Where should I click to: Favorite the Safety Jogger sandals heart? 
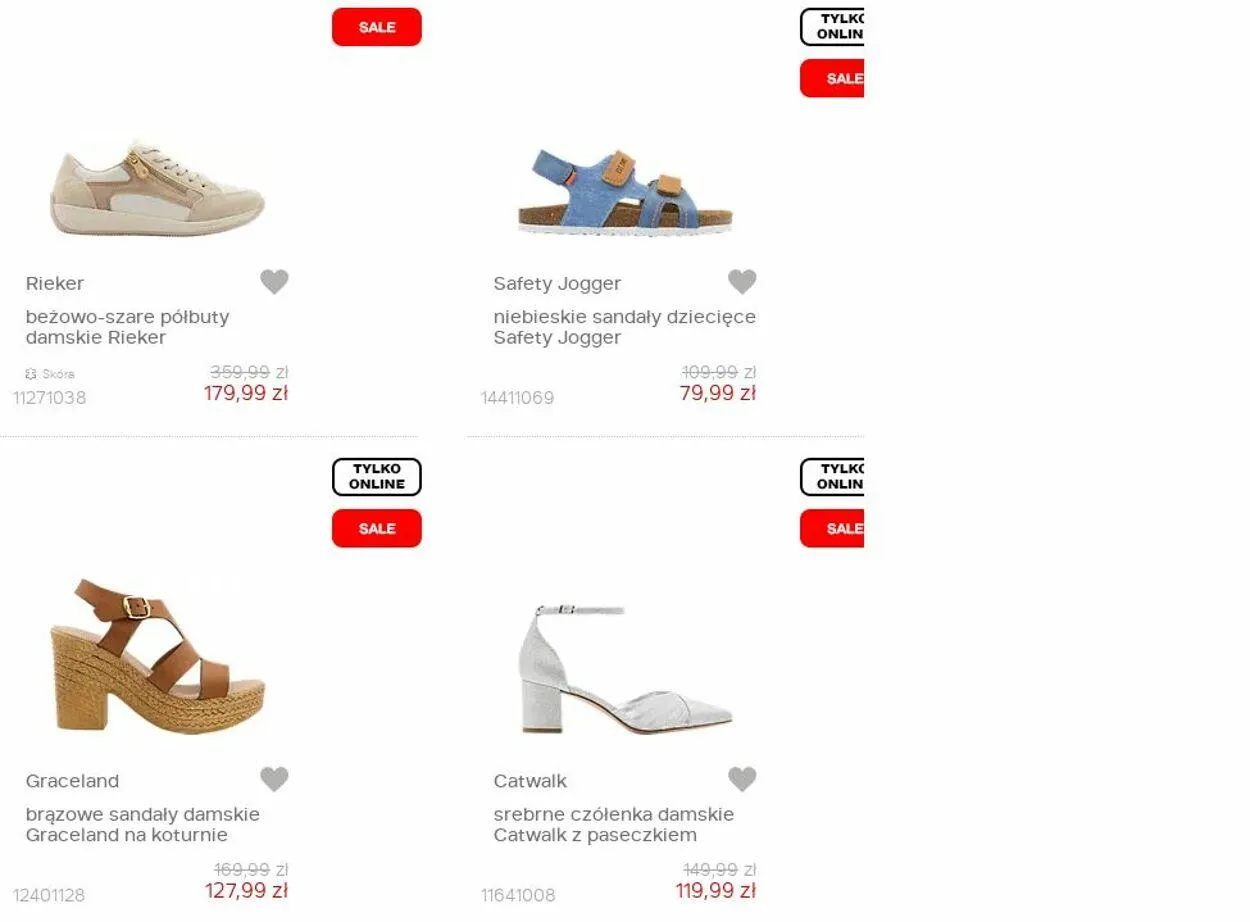coord(742,282)
